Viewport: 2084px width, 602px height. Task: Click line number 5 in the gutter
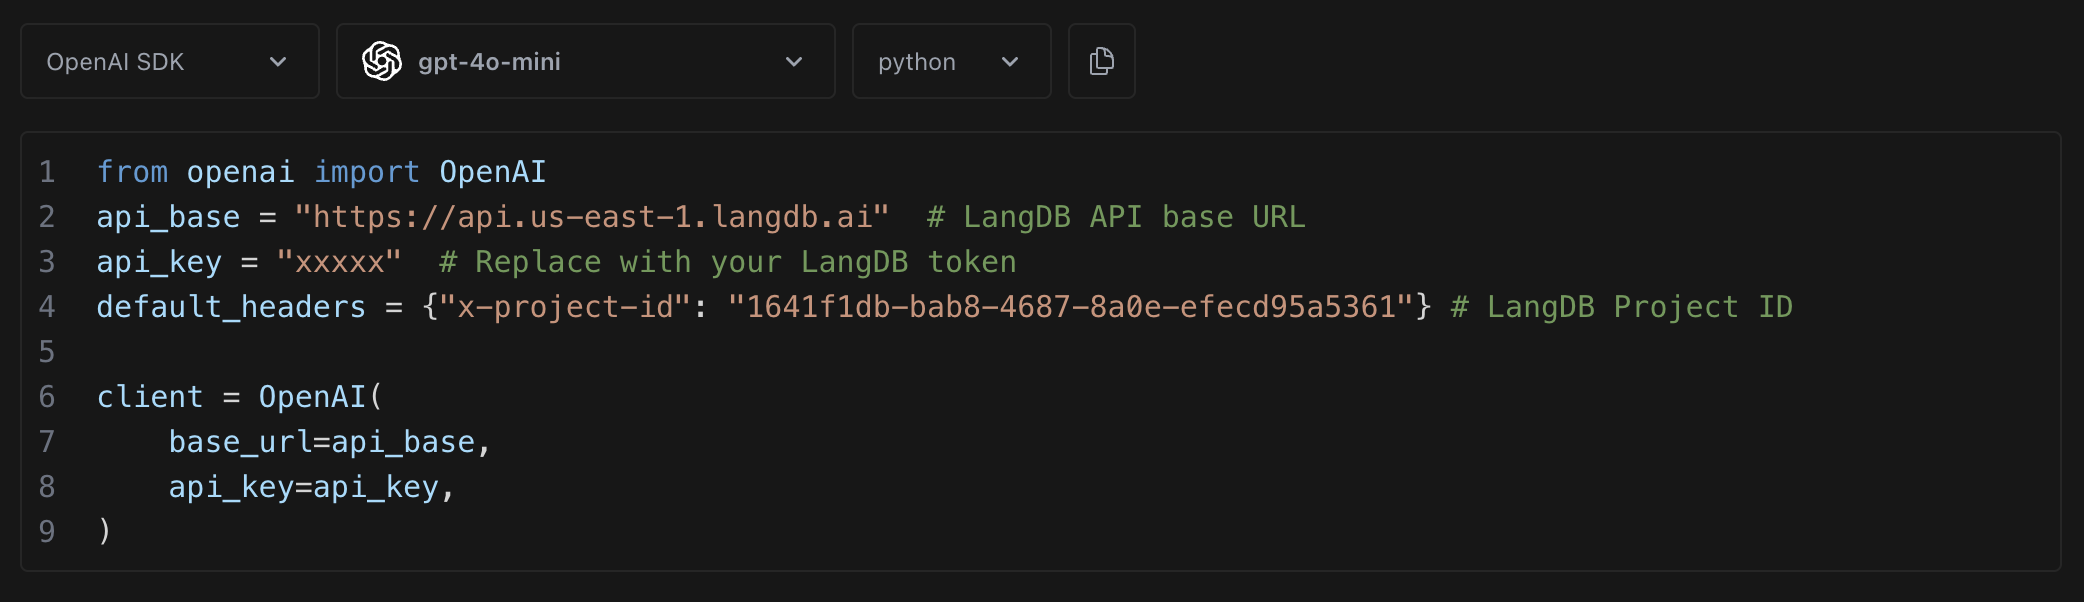pyautogui.click(x=47, y=352)
